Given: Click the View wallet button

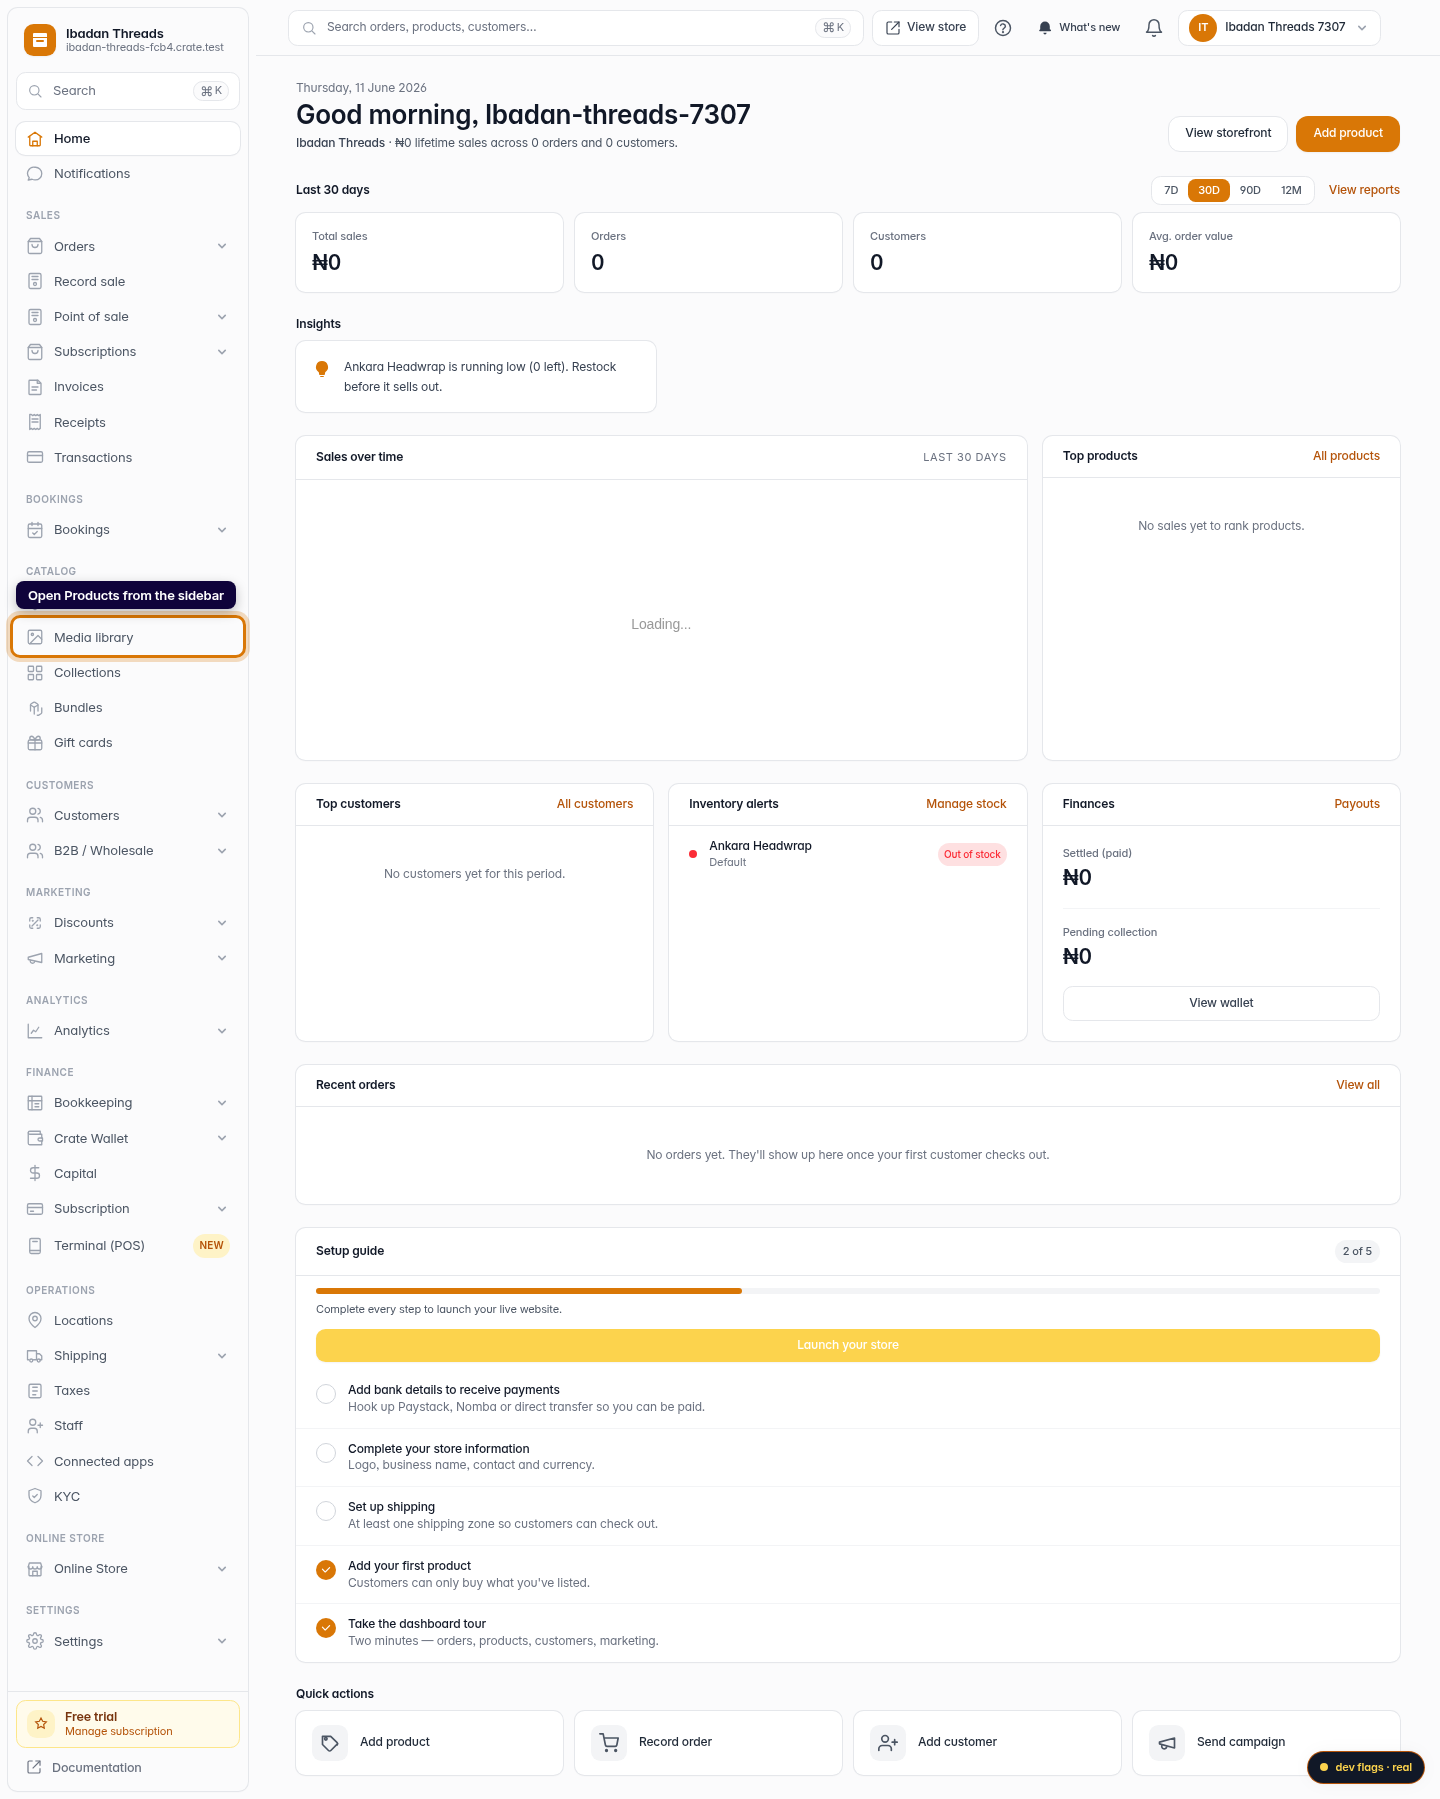Looking at the screenshot, I should [1221, 1003].
